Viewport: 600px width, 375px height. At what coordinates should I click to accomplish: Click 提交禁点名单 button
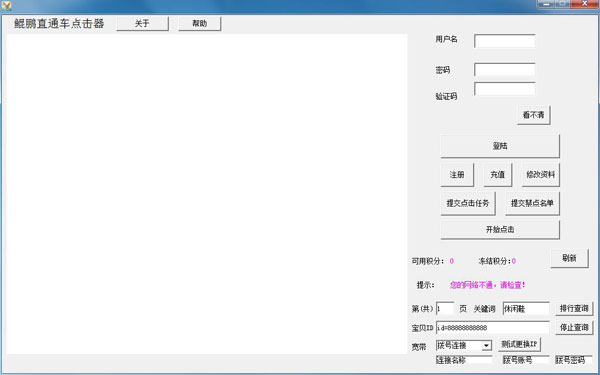(x=532, y=203)
